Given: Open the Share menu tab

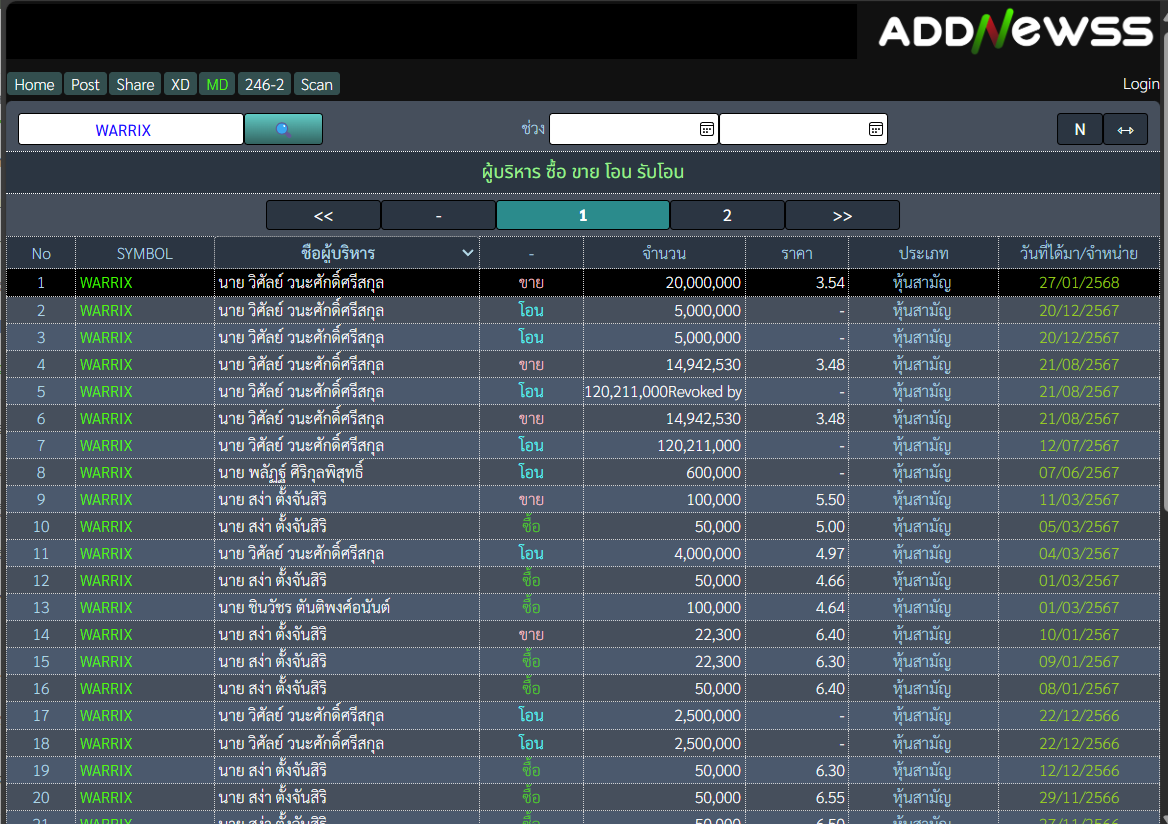Looking at the screenshot, I should click(135, 85).
